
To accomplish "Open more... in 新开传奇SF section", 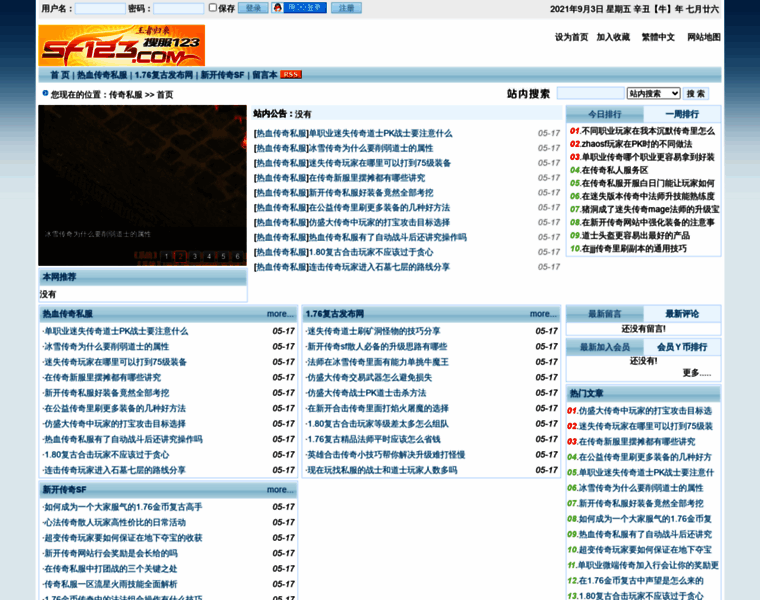I will point(280,490).
